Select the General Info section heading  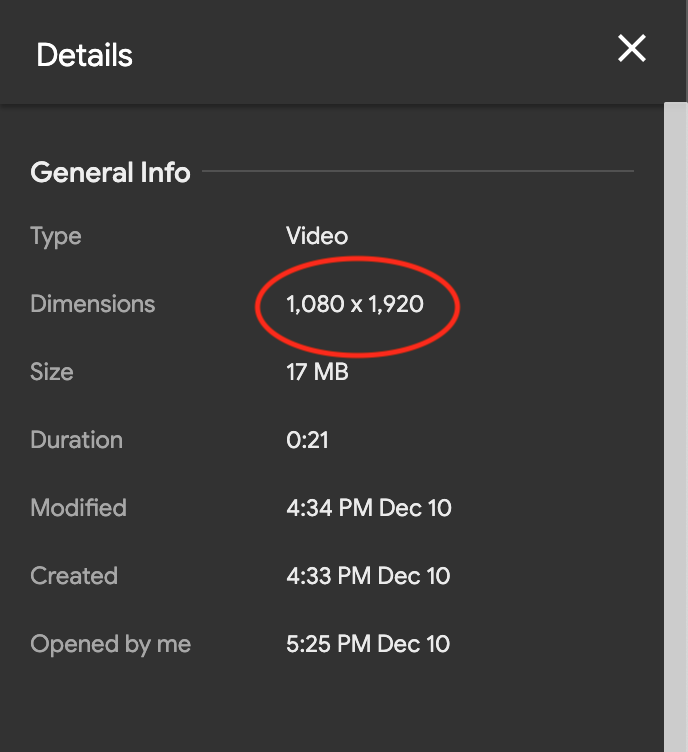[110, 173]
